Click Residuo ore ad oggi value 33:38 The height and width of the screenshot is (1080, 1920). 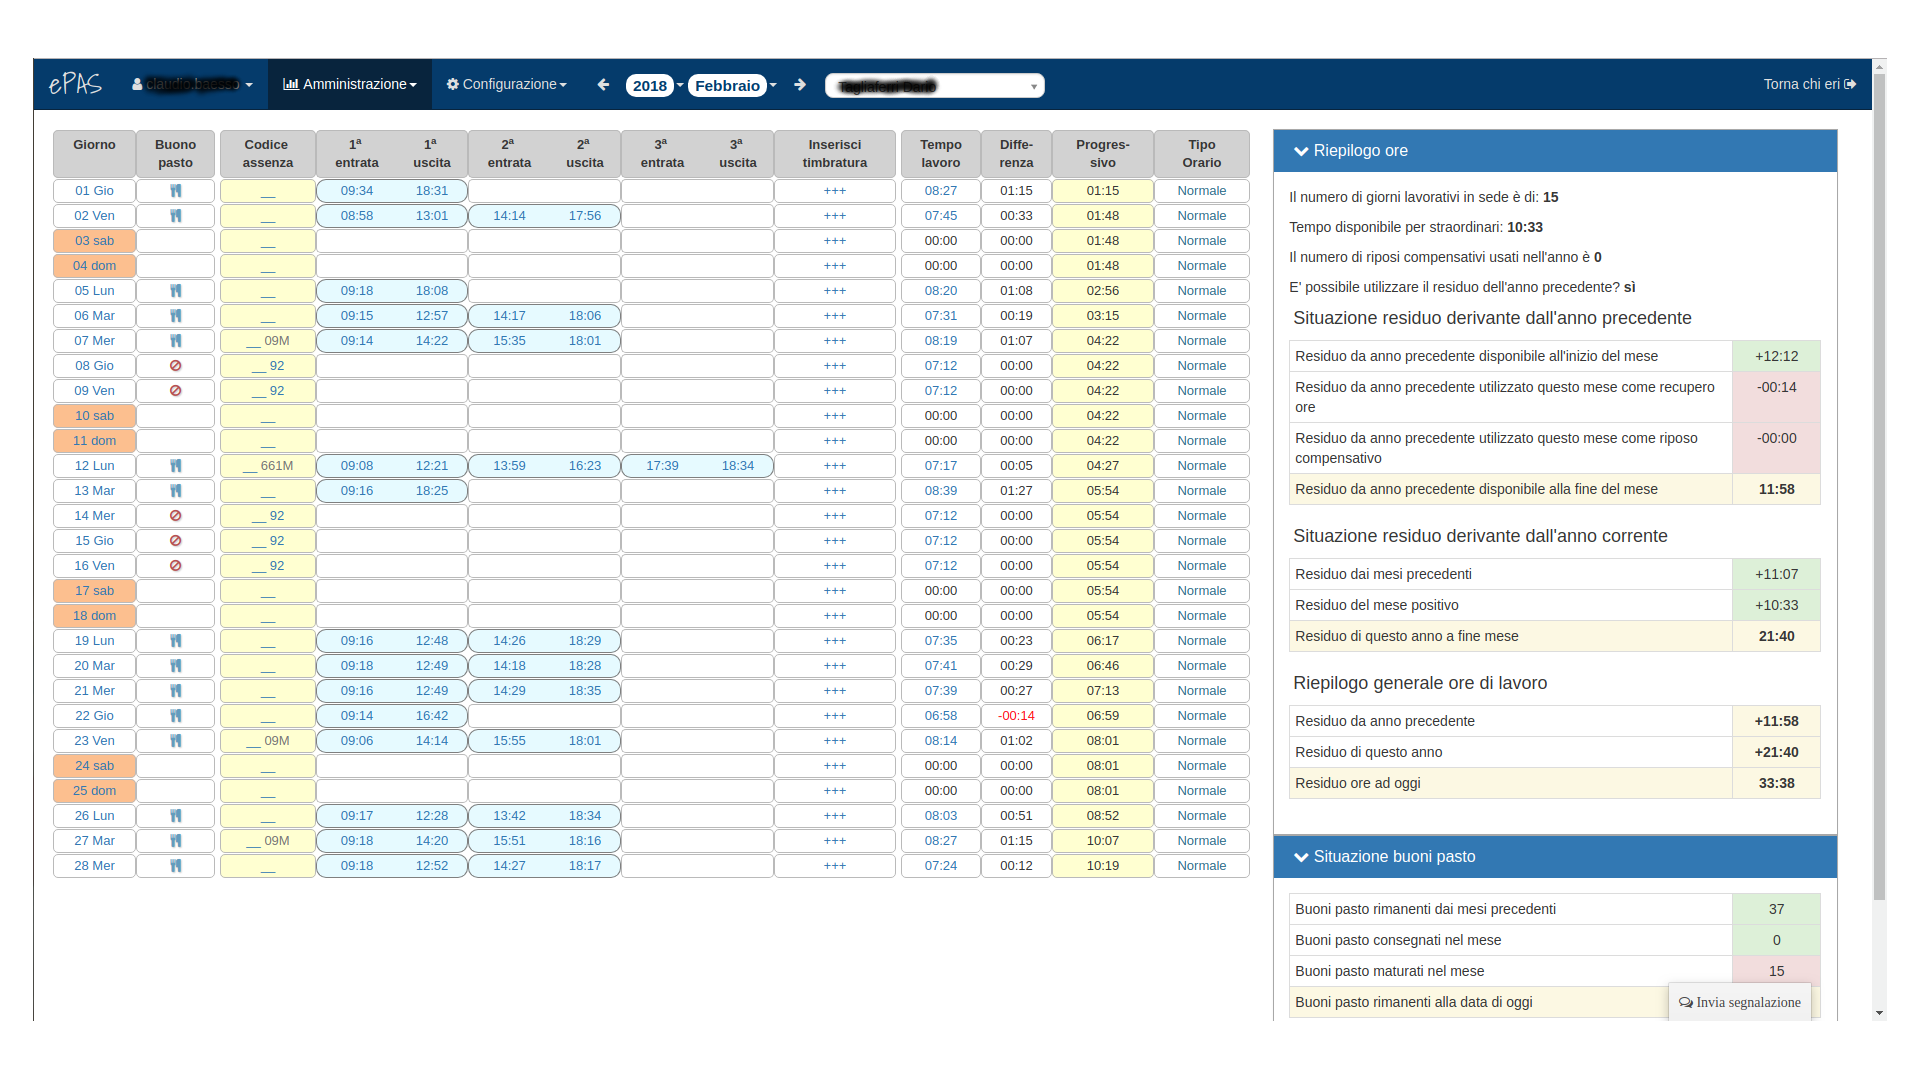(1777, 783)
